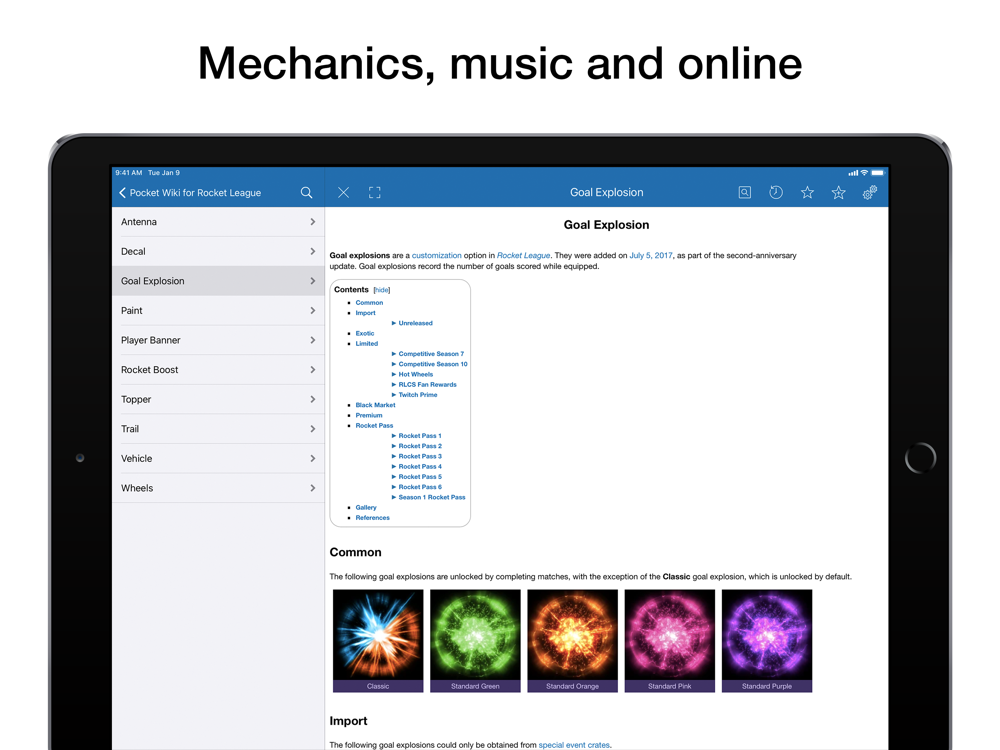Tap the chevron on the Decal row
The width and height of the screenshot is (1000, 750).
(x=312, y=251)
